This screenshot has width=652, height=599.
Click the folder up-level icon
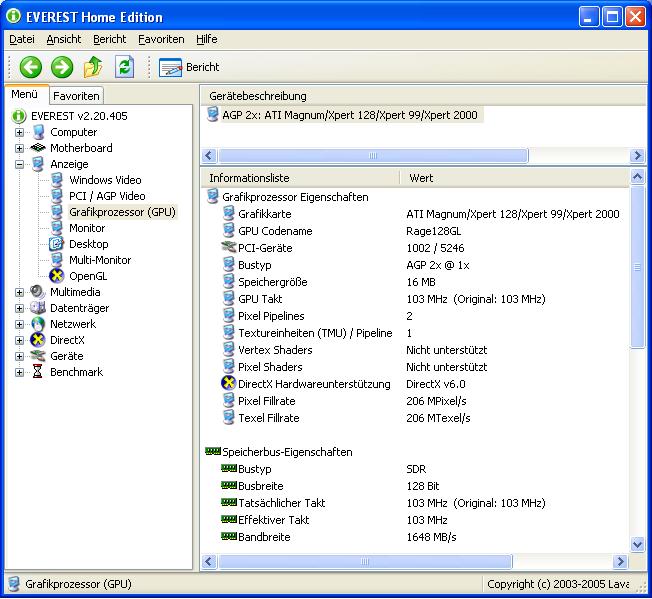click(93, 67)
